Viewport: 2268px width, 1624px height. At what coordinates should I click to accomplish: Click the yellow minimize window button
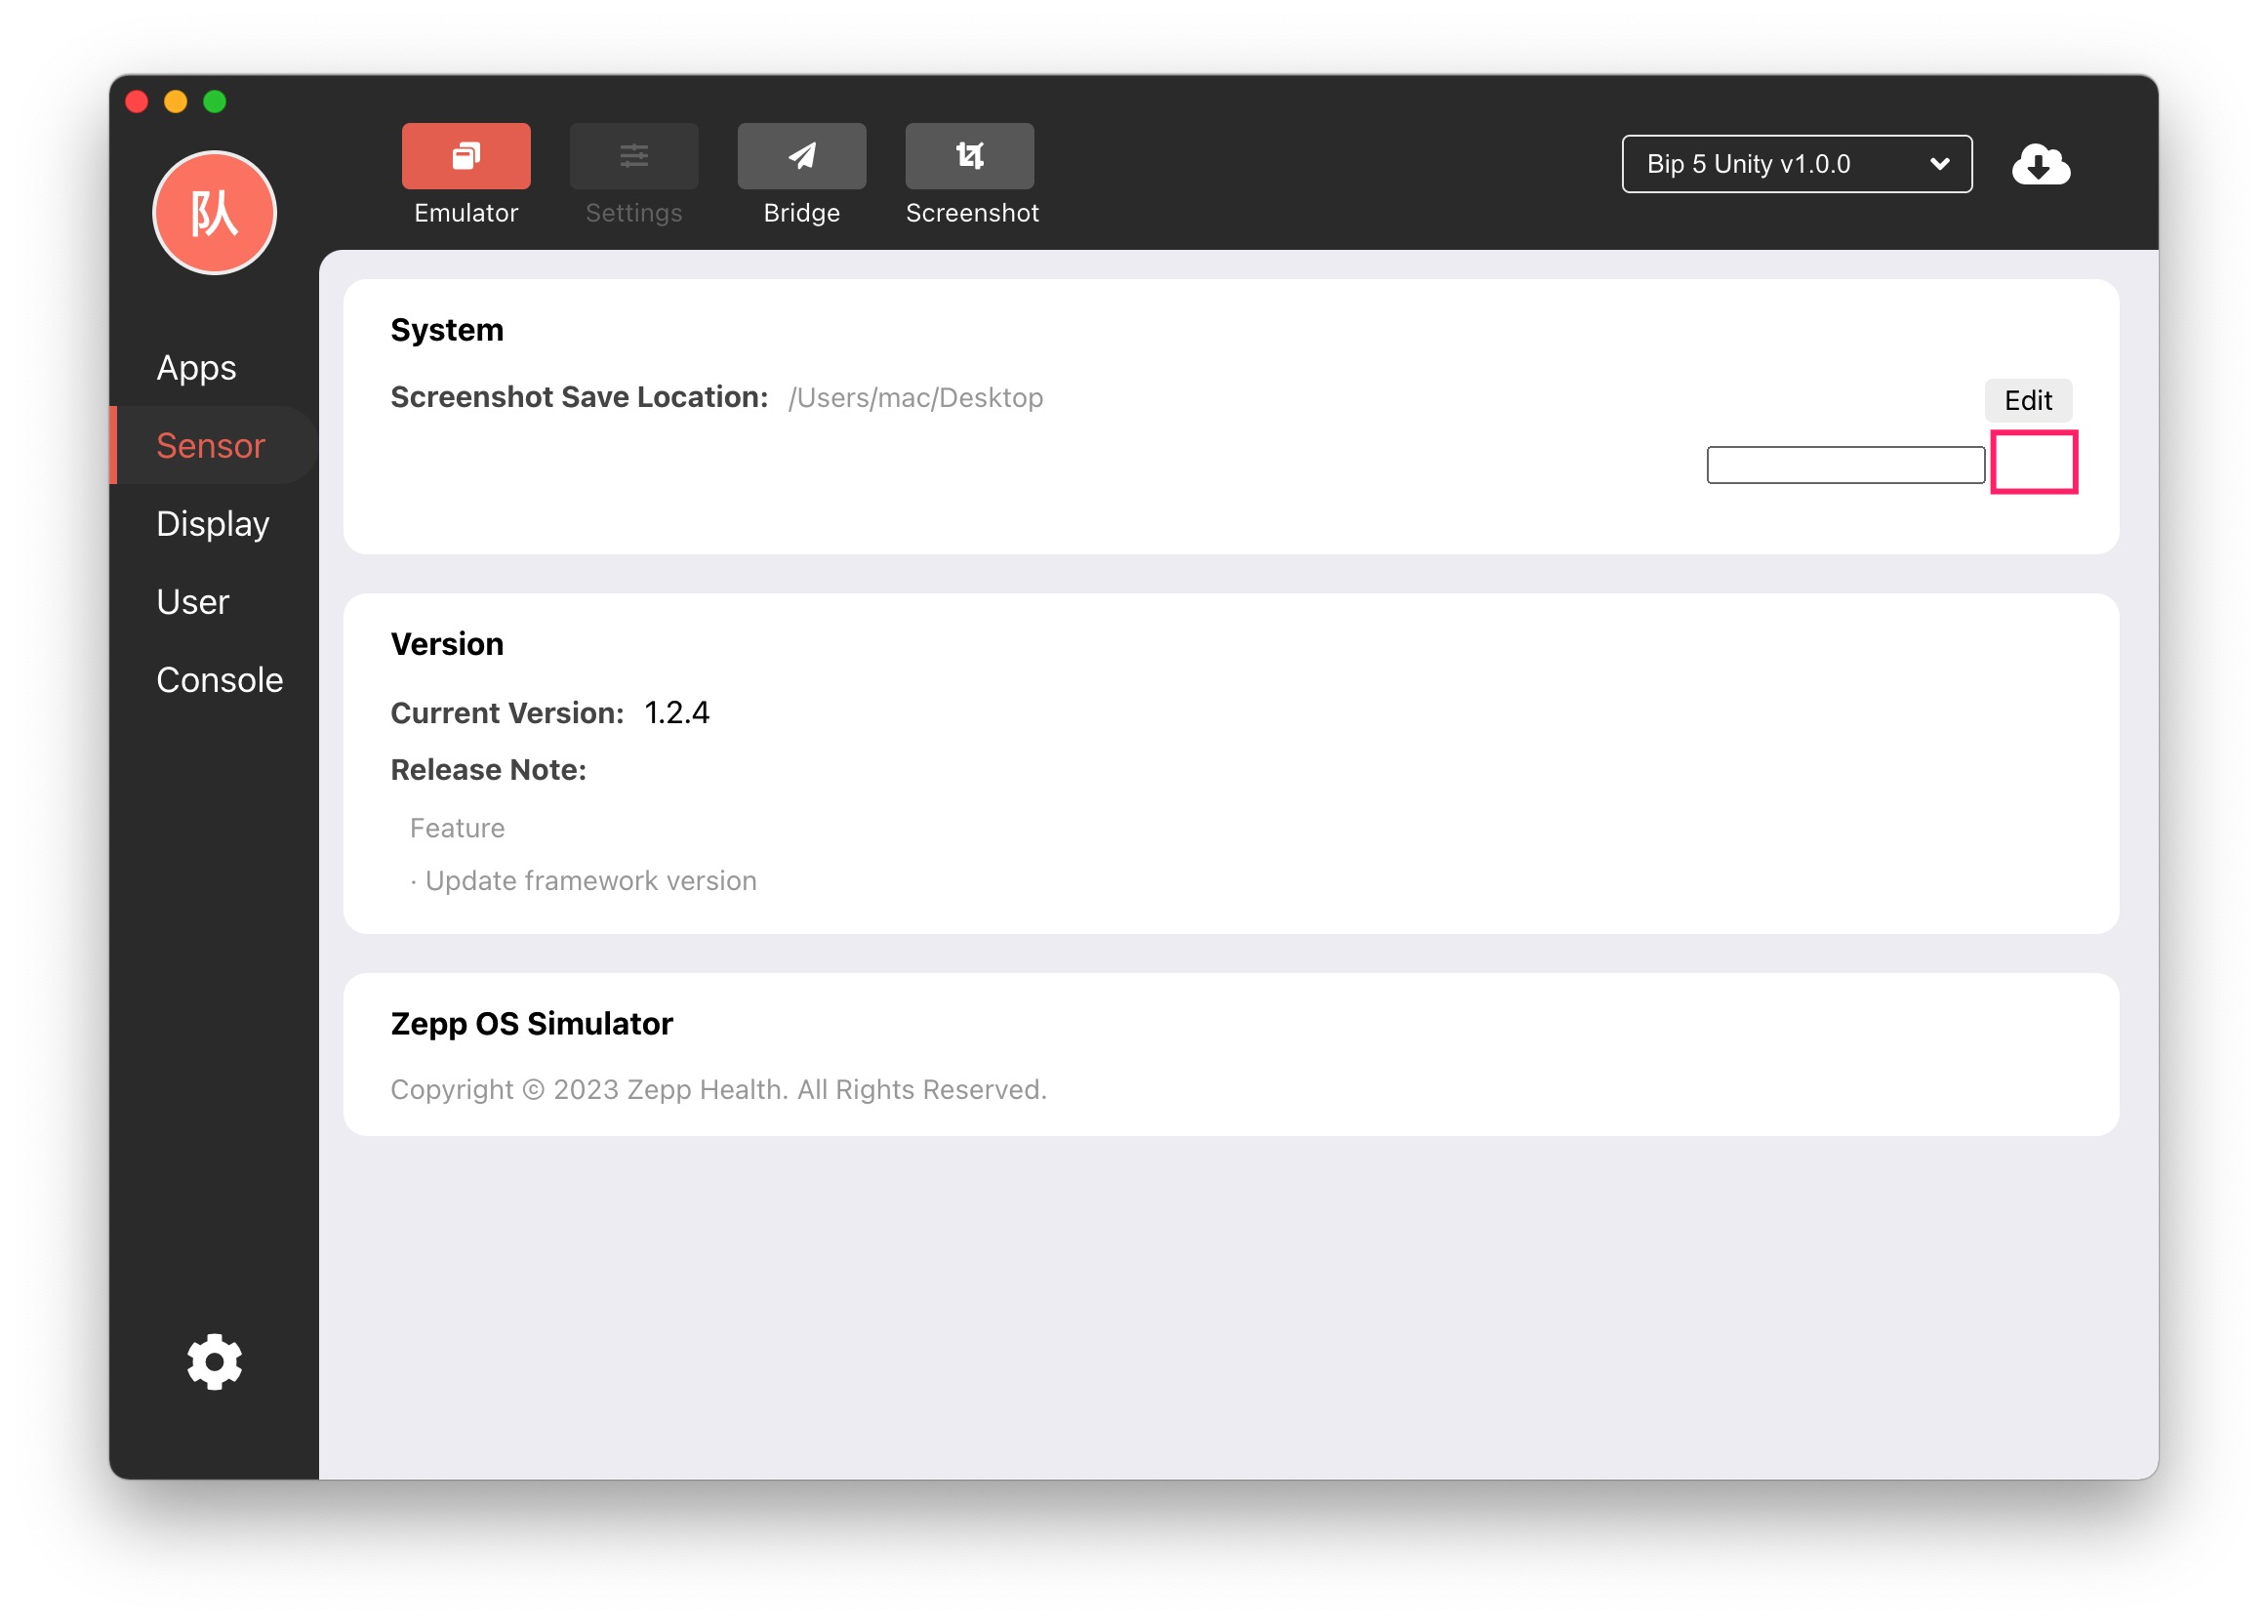click(x=176, y=102)
